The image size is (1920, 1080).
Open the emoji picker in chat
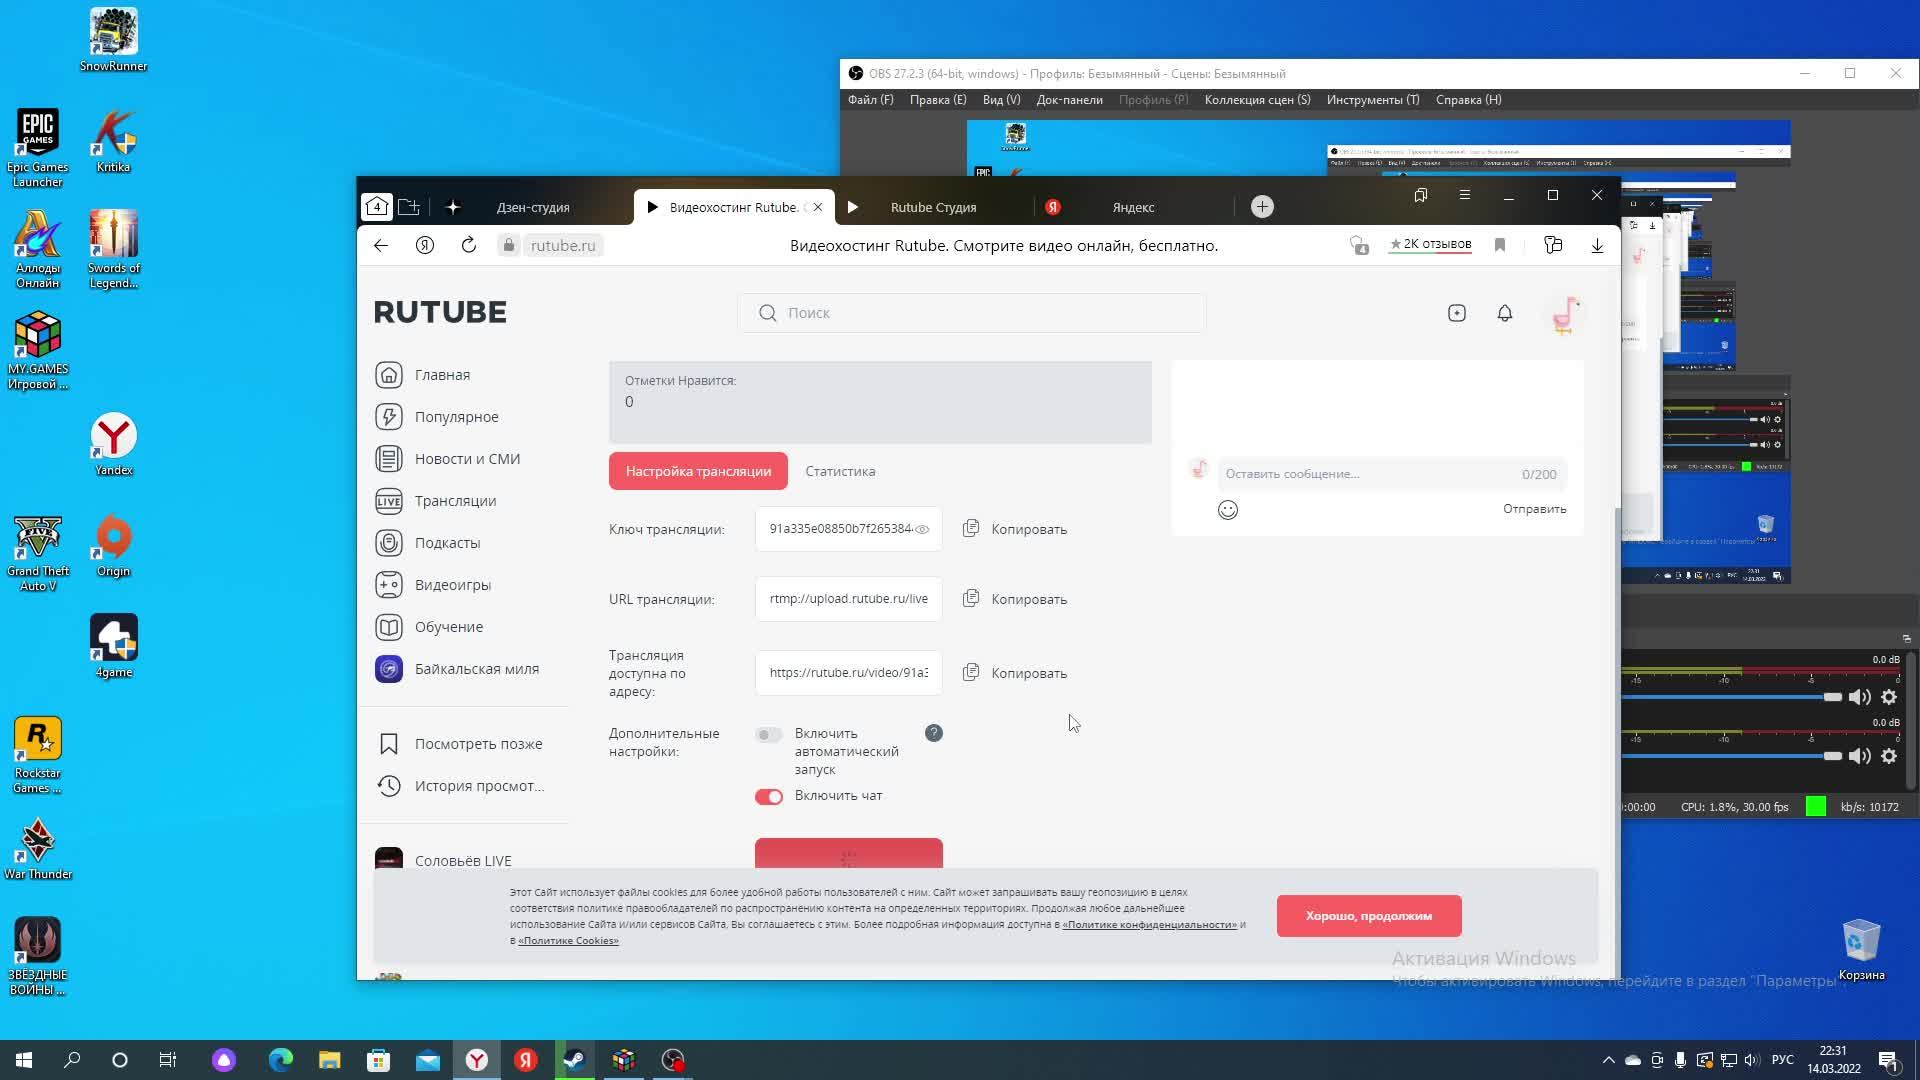(1227, 510)
